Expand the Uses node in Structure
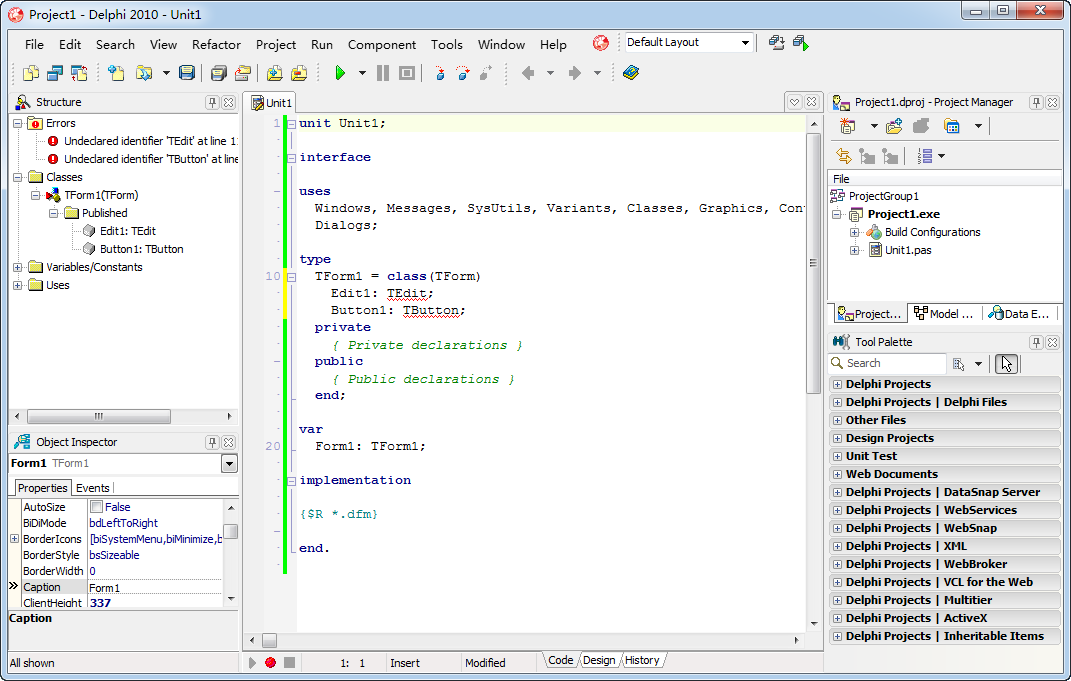1071x681 pixels. (18, 286)
